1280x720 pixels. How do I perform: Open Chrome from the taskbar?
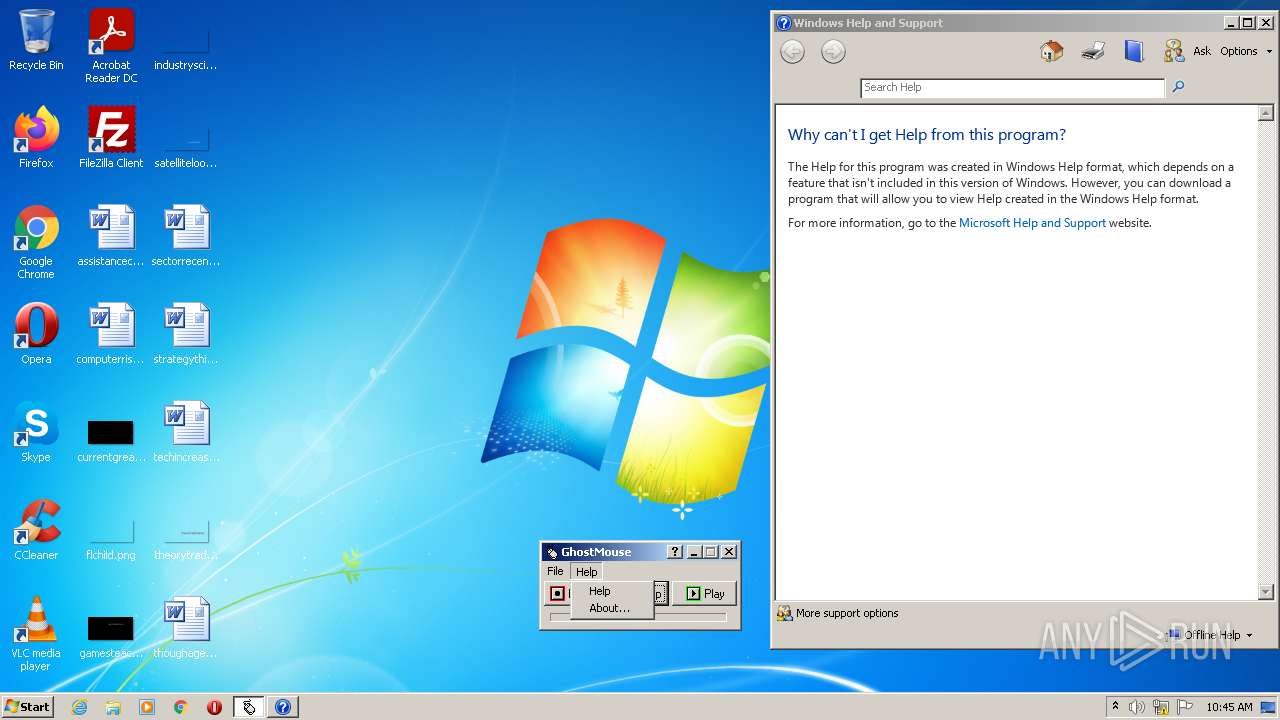point(181,707)
